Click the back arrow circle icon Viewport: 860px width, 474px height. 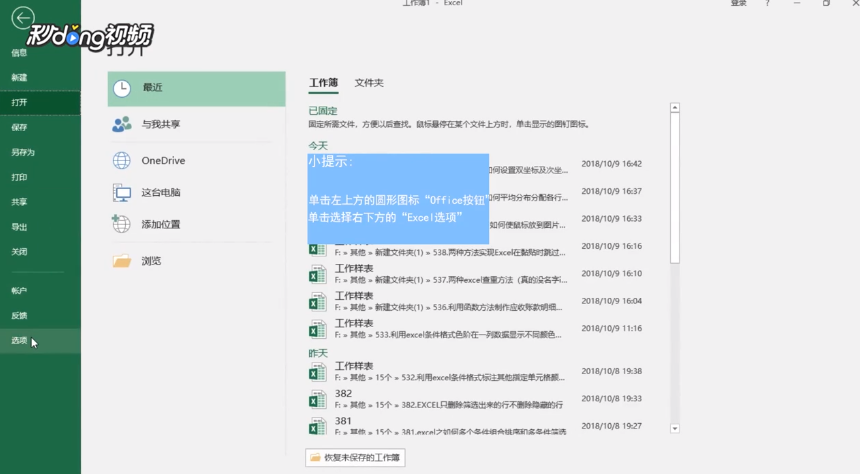click(23, 18)
